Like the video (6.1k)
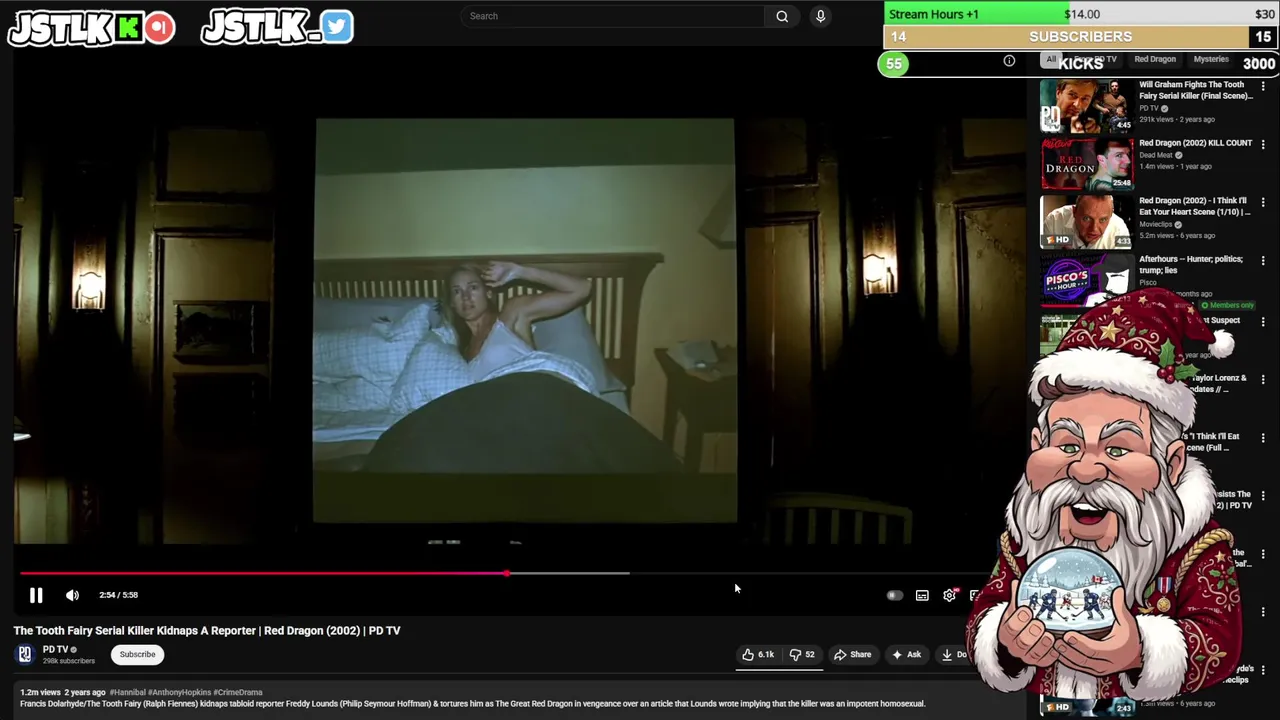1280x720 pixels. [x=758, y=654]
